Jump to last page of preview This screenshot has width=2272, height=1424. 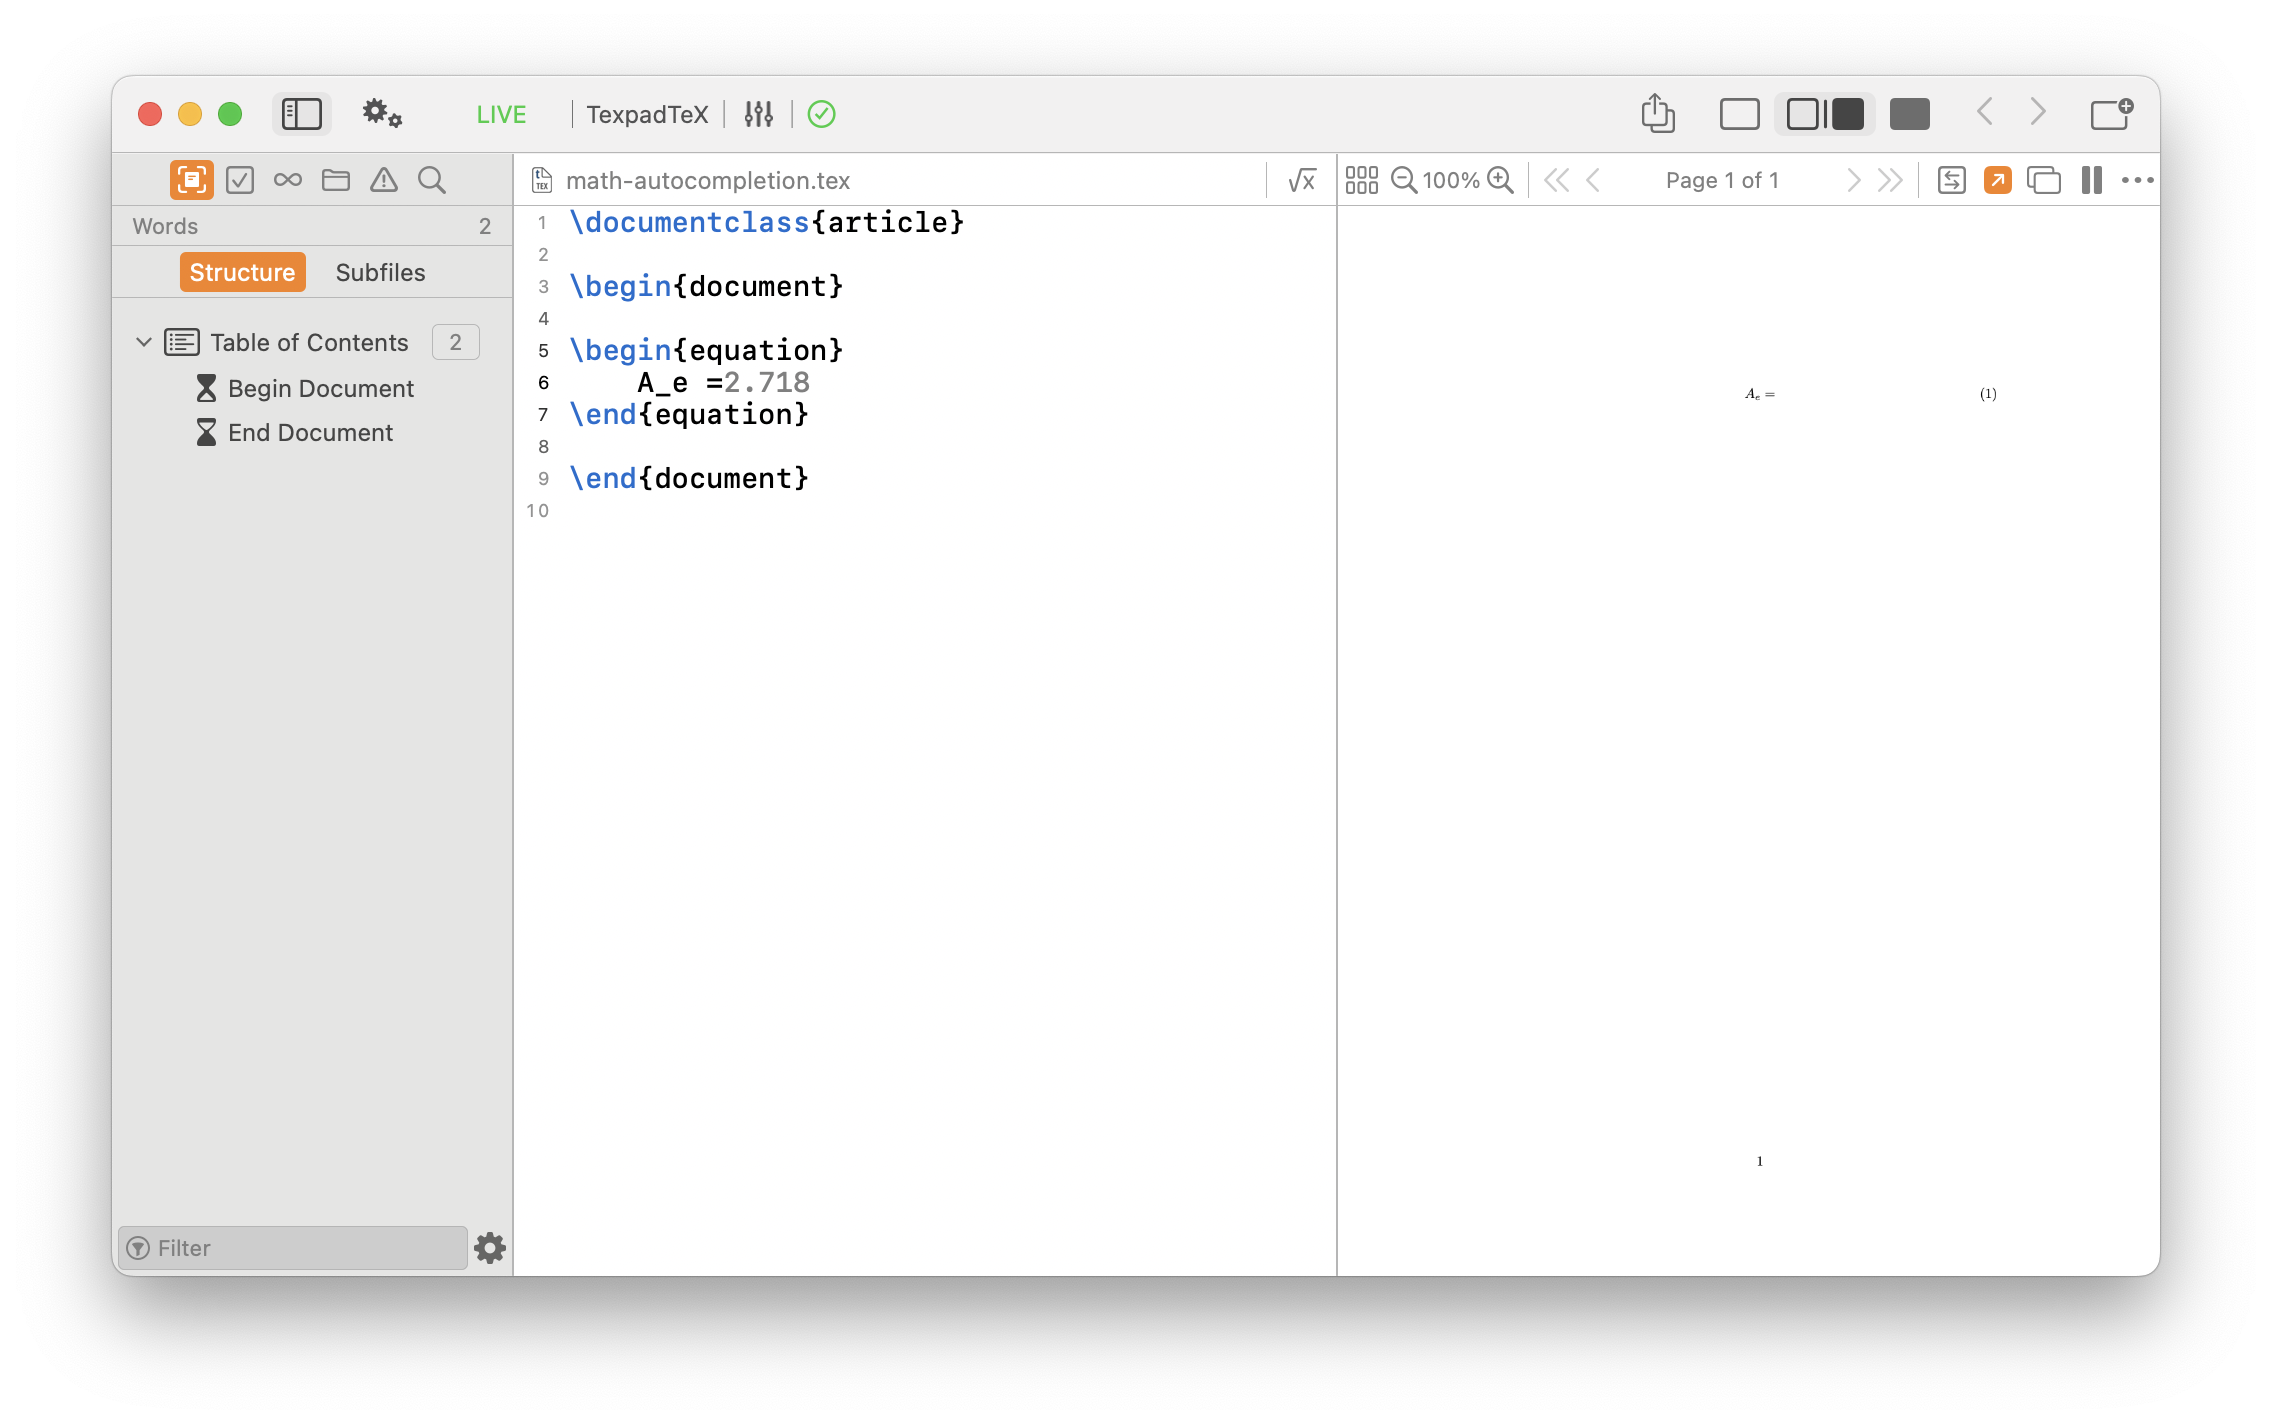coord(1890,180)
